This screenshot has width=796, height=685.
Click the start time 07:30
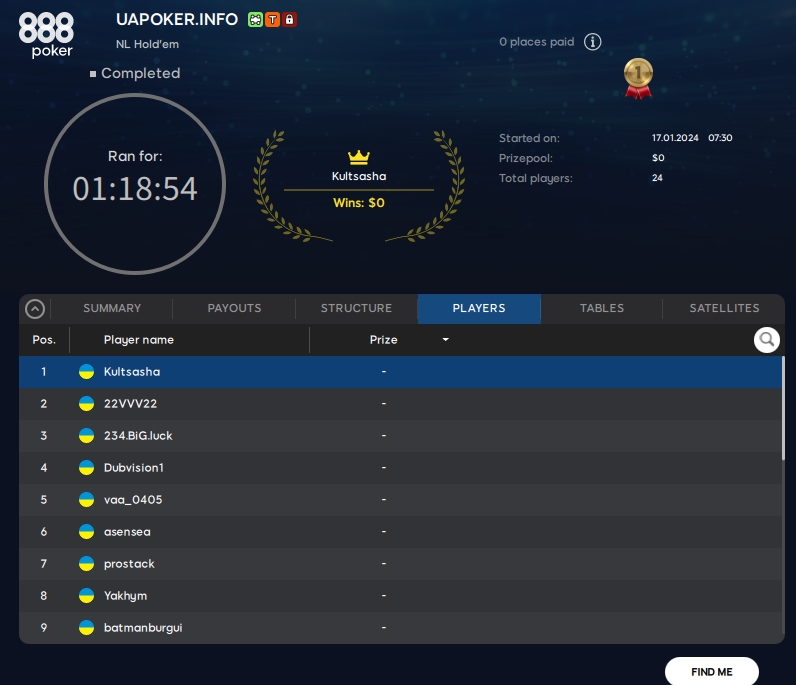720,138
